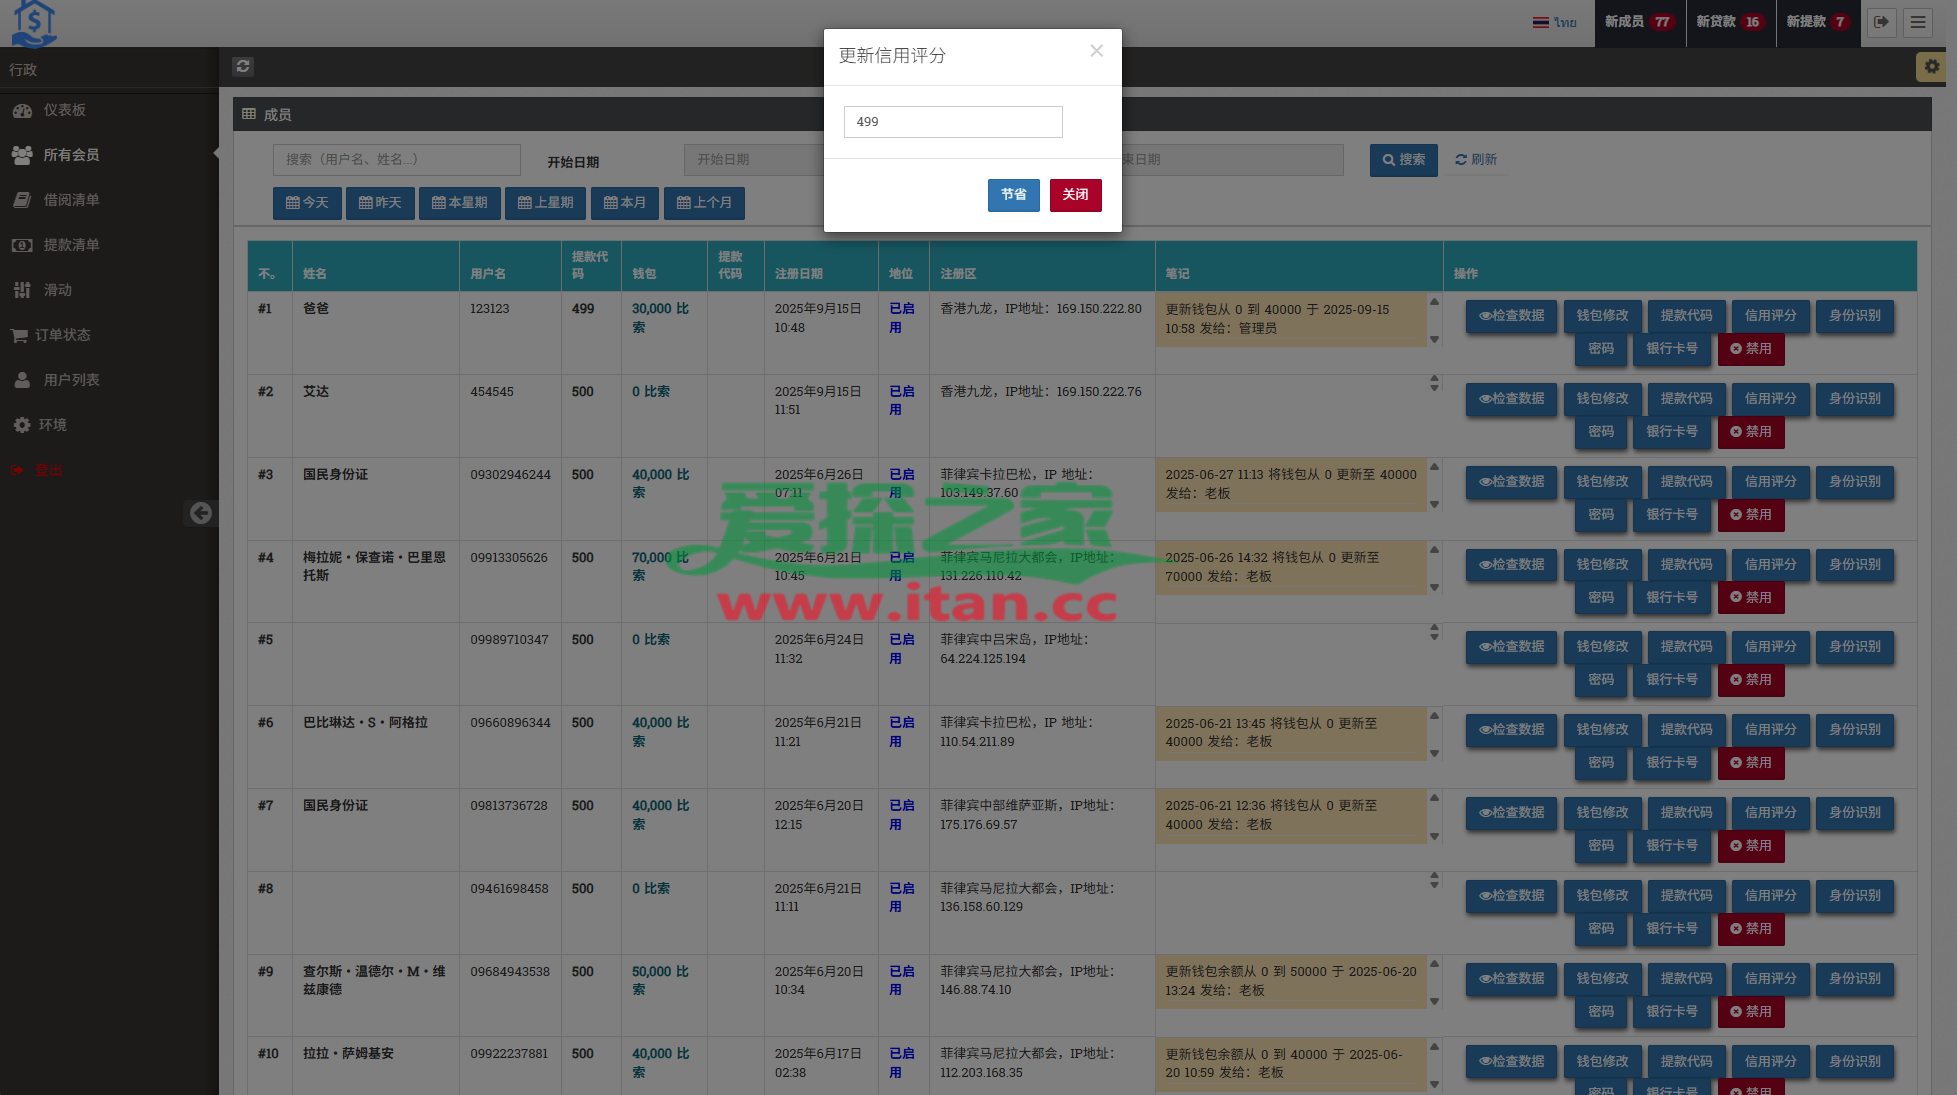This screenshot has width=1957, height=1095.
Task: Select Loan List in the sidebar
Action: pos(71,200)
